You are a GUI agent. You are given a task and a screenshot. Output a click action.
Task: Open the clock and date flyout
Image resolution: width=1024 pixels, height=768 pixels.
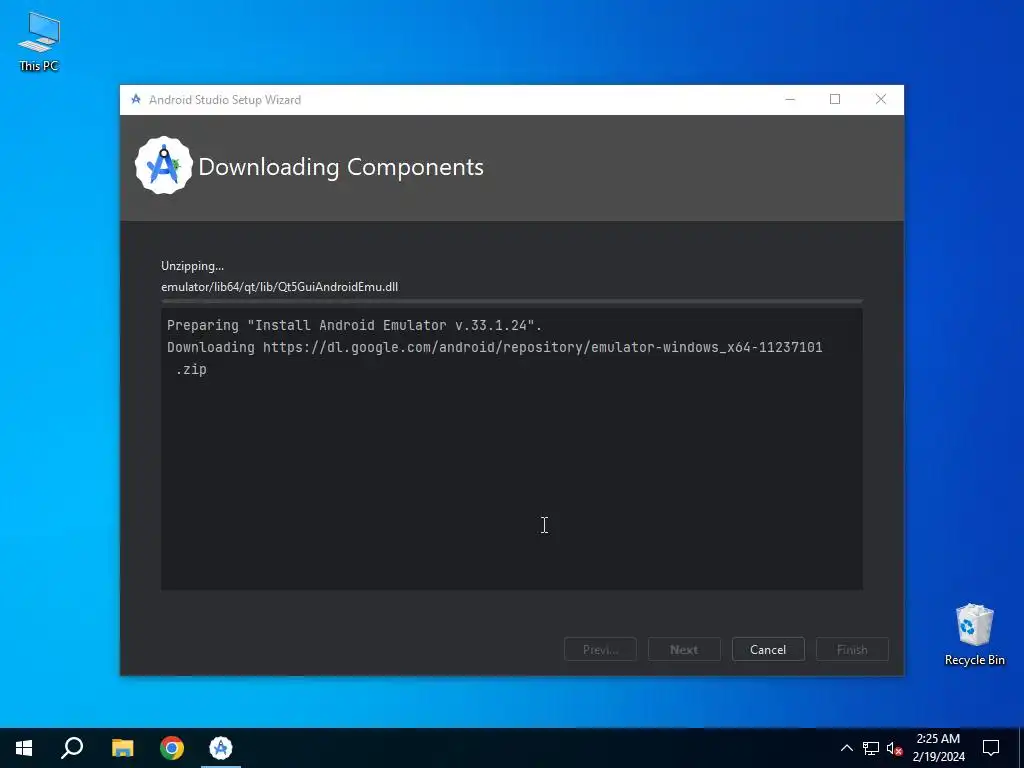938,748
